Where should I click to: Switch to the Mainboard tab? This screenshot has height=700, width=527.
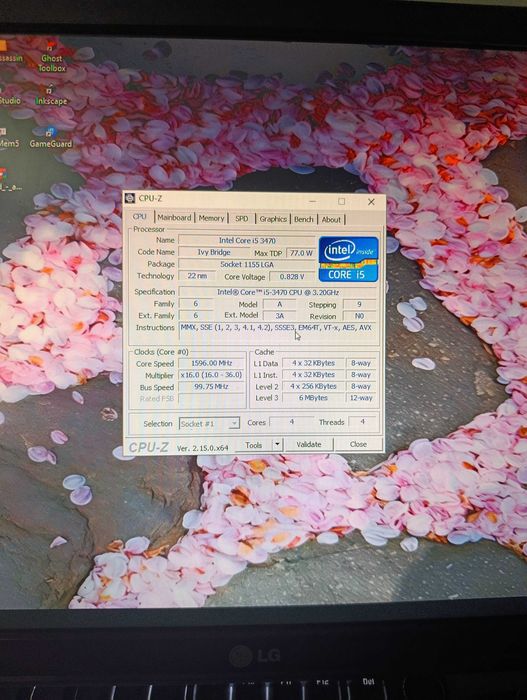click(x=174, y=218)
